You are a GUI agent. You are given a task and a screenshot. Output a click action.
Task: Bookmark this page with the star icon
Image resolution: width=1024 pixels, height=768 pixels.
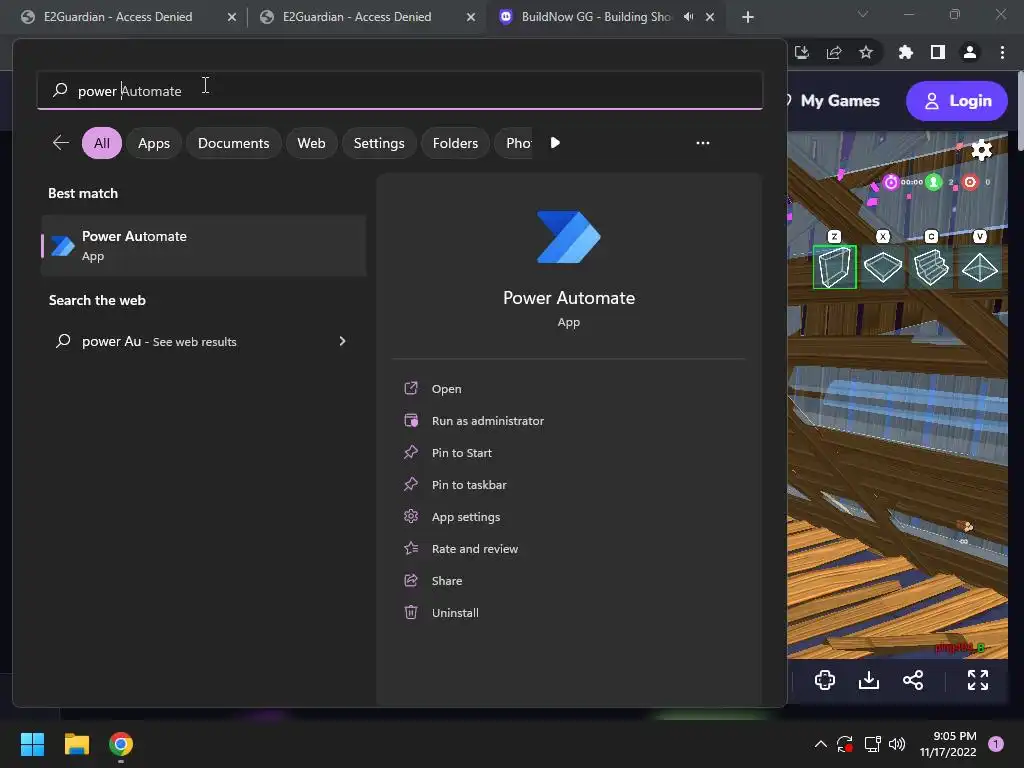[x=866, y=52]
